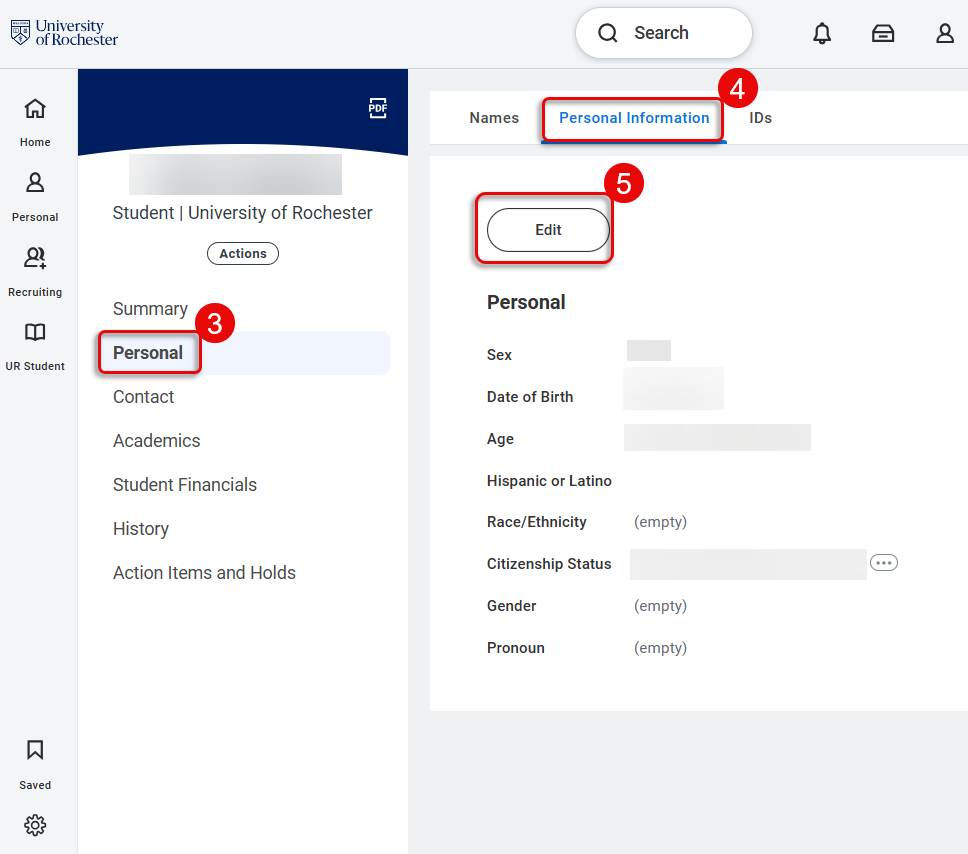
Task: Click the Hispanic or Latino label
Action: 549,481
